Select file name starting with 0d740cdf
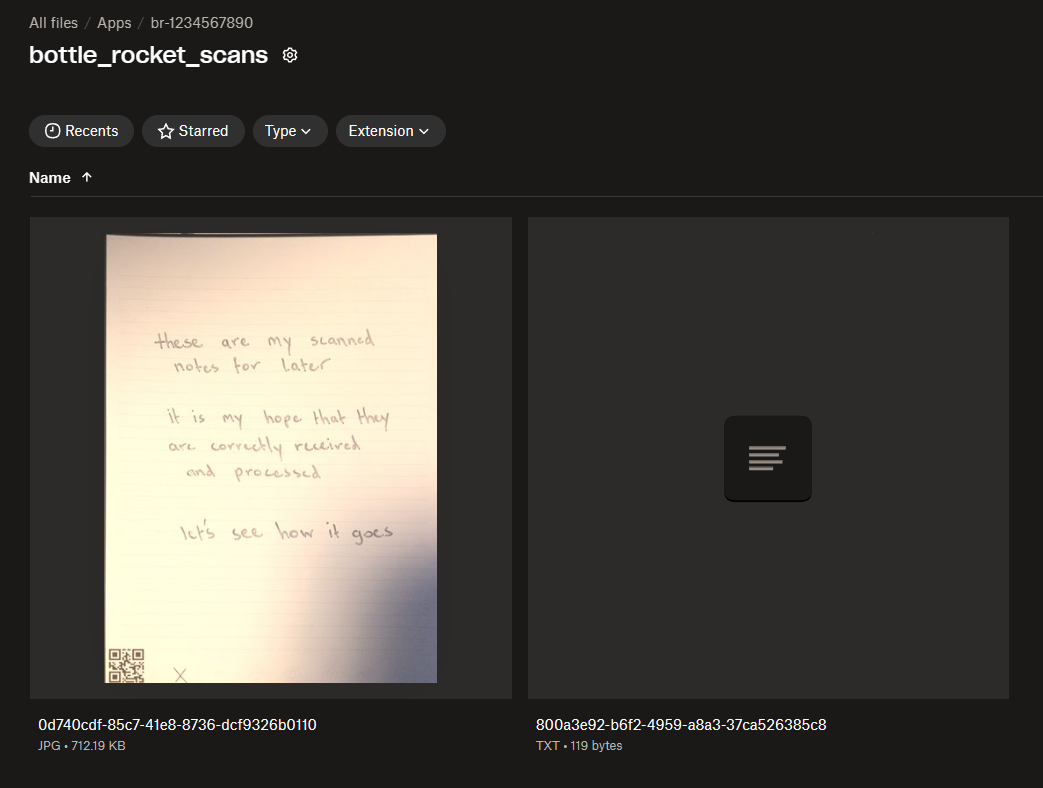The height and width of the screenshot is (788, 1043). tap(177, 725)
